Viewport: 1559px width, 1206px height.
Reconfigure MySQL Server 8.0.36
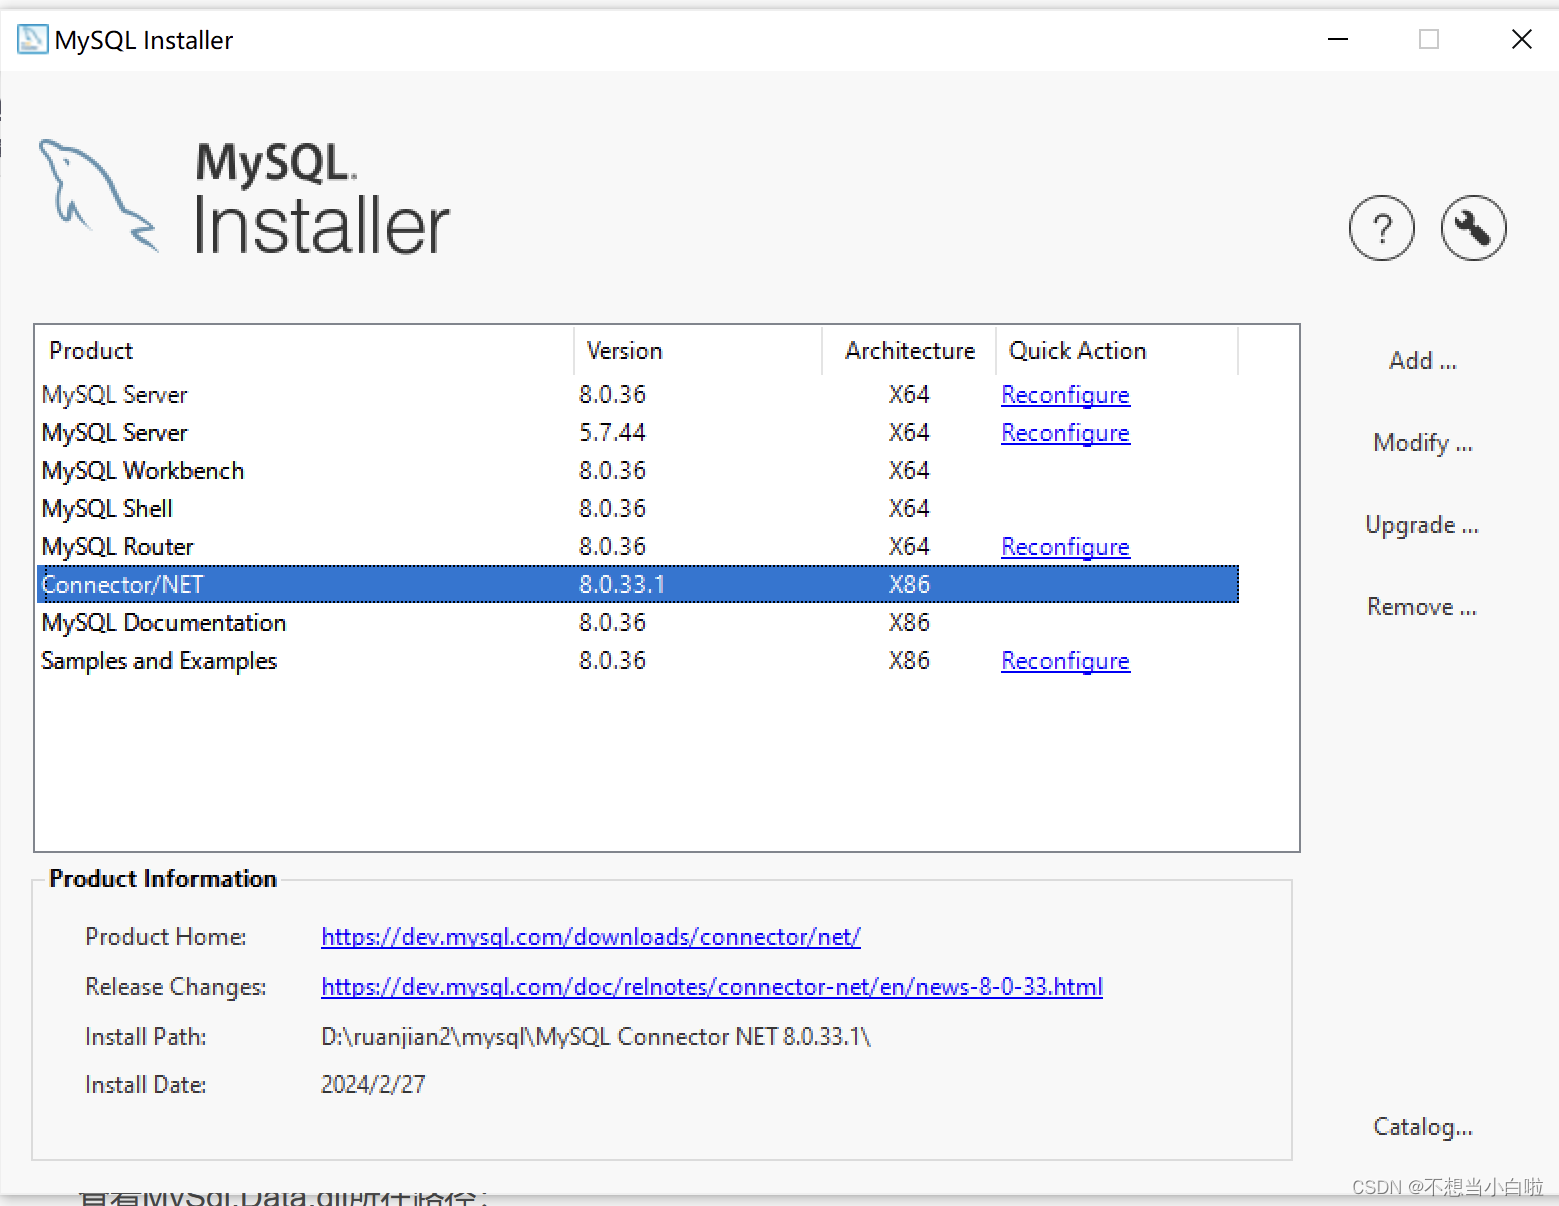(1064, 394)
